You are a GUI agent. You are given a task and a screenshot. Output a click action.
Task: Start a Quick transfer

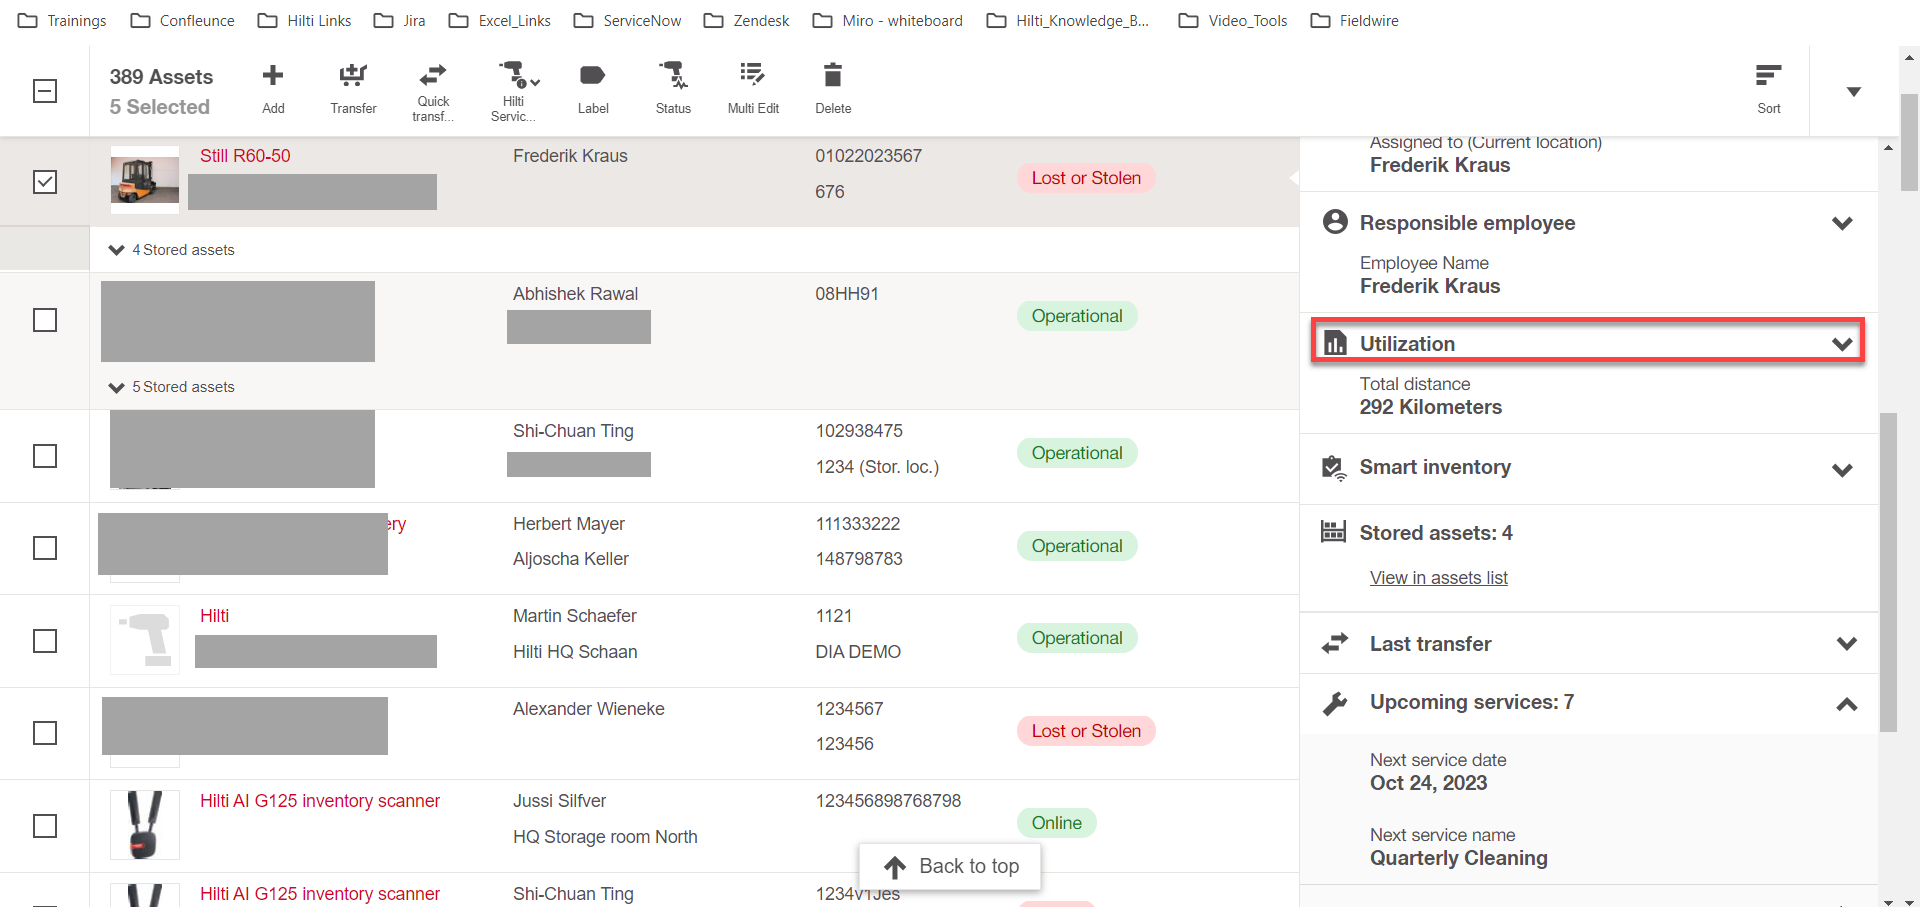tap(433, 91)
